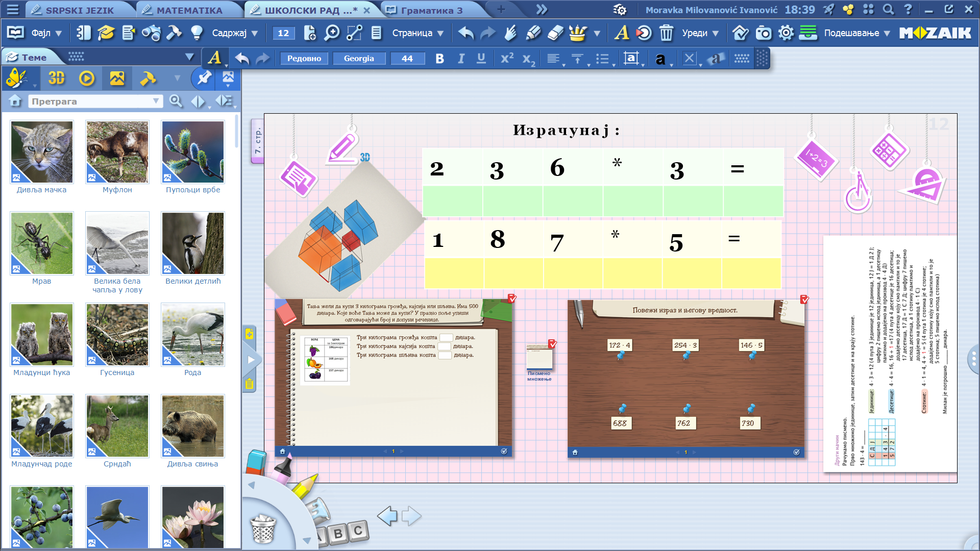Open a new tab with plus button
The image size is (980, 551).
point(501,9)
